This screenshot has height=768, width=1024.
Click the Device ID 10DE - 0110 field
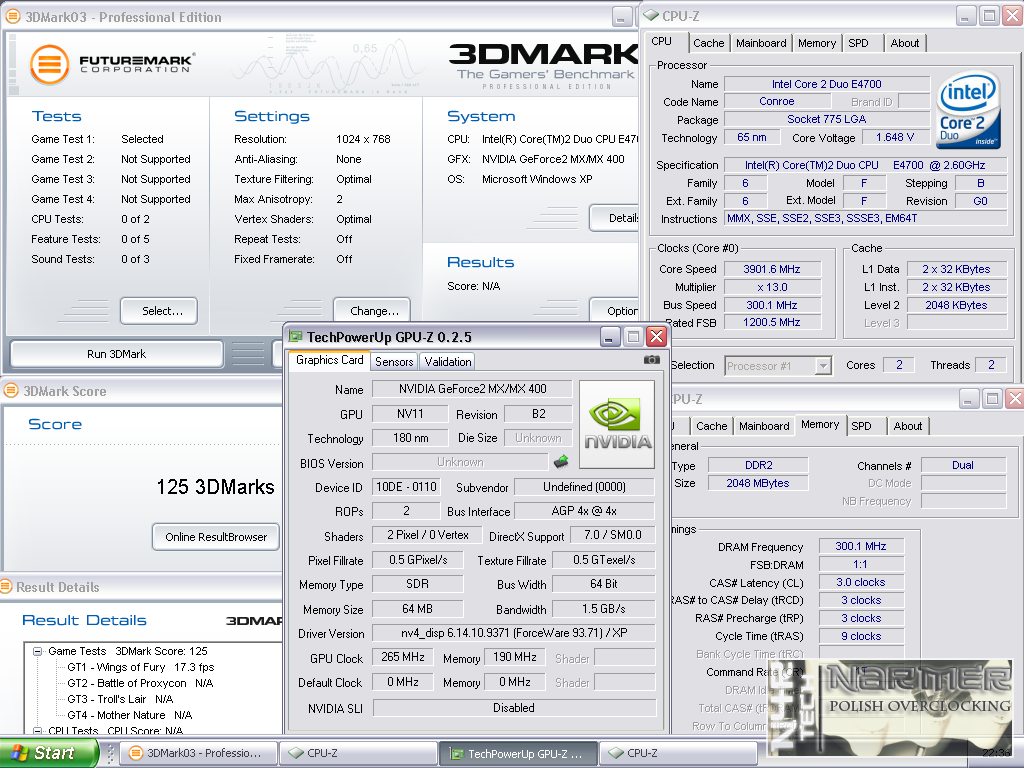[406, 487]
